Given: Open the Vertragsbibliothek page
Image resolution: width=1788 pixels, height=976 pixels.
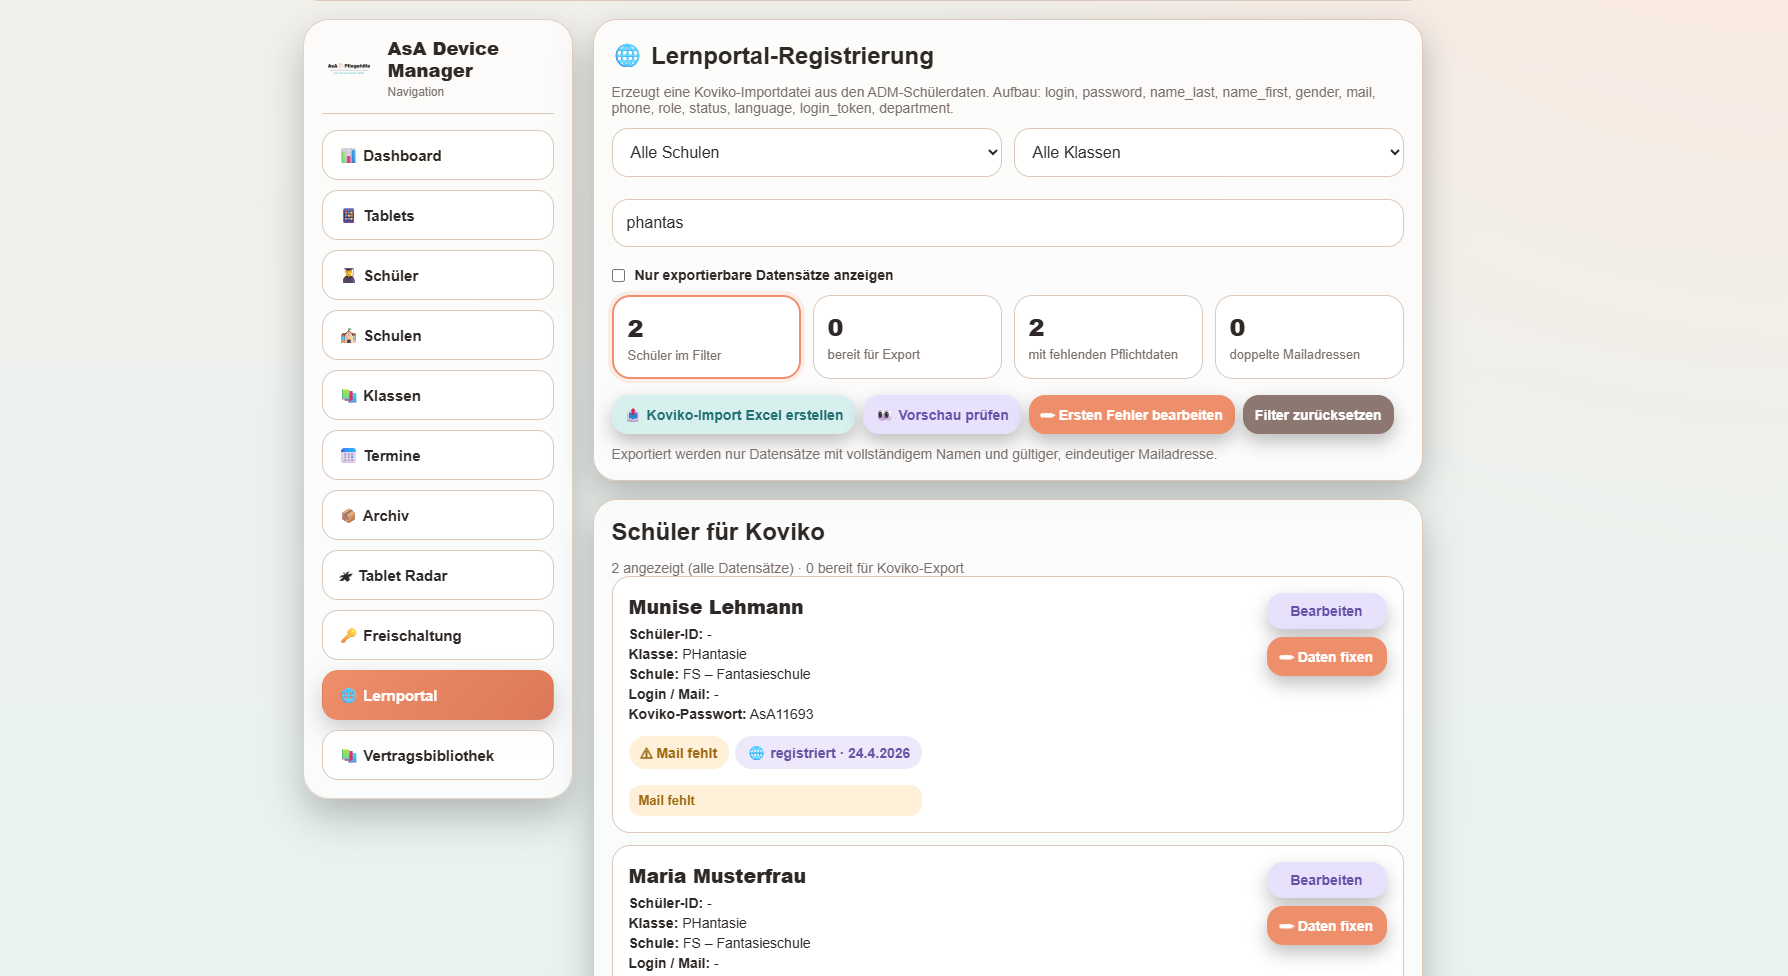Looking at the screenshot, I should [438, 756].
